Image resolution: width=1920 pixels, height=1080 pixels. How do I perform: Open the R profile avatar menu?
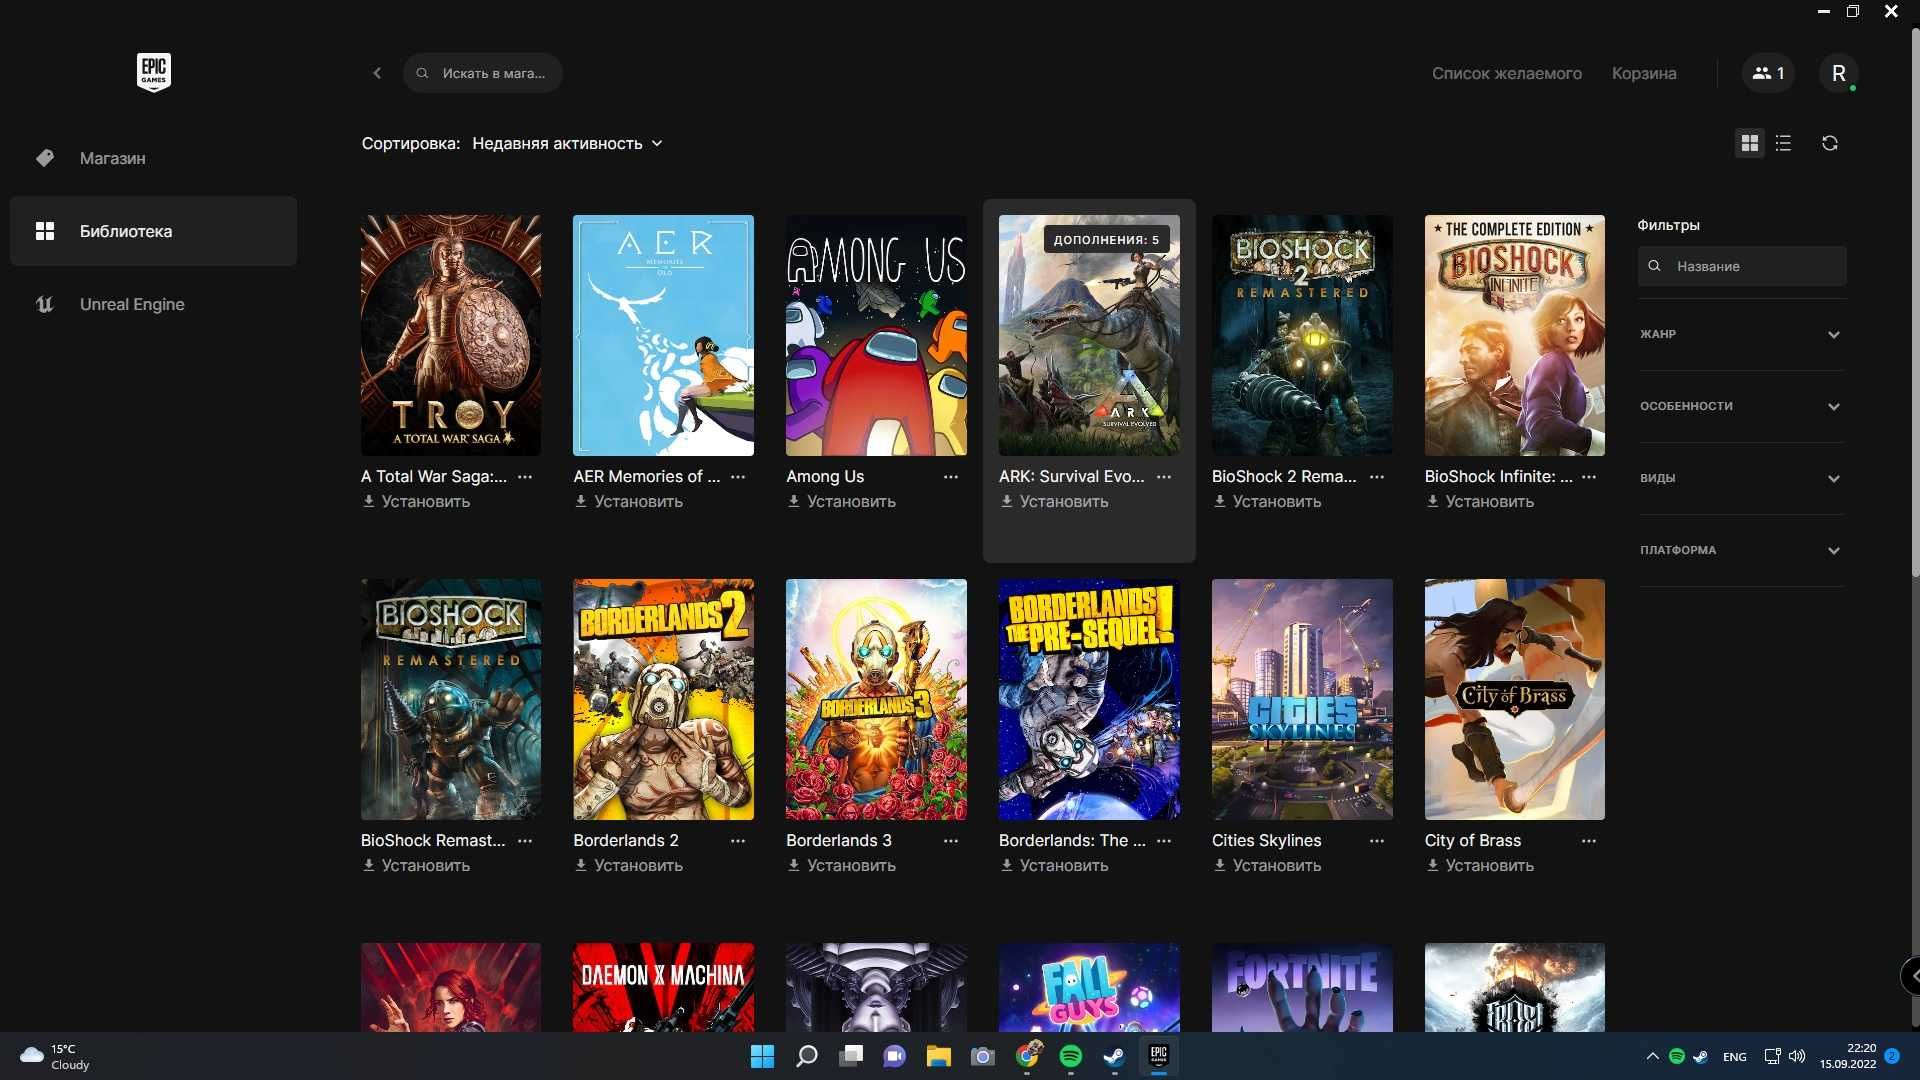click(1838, 73)
